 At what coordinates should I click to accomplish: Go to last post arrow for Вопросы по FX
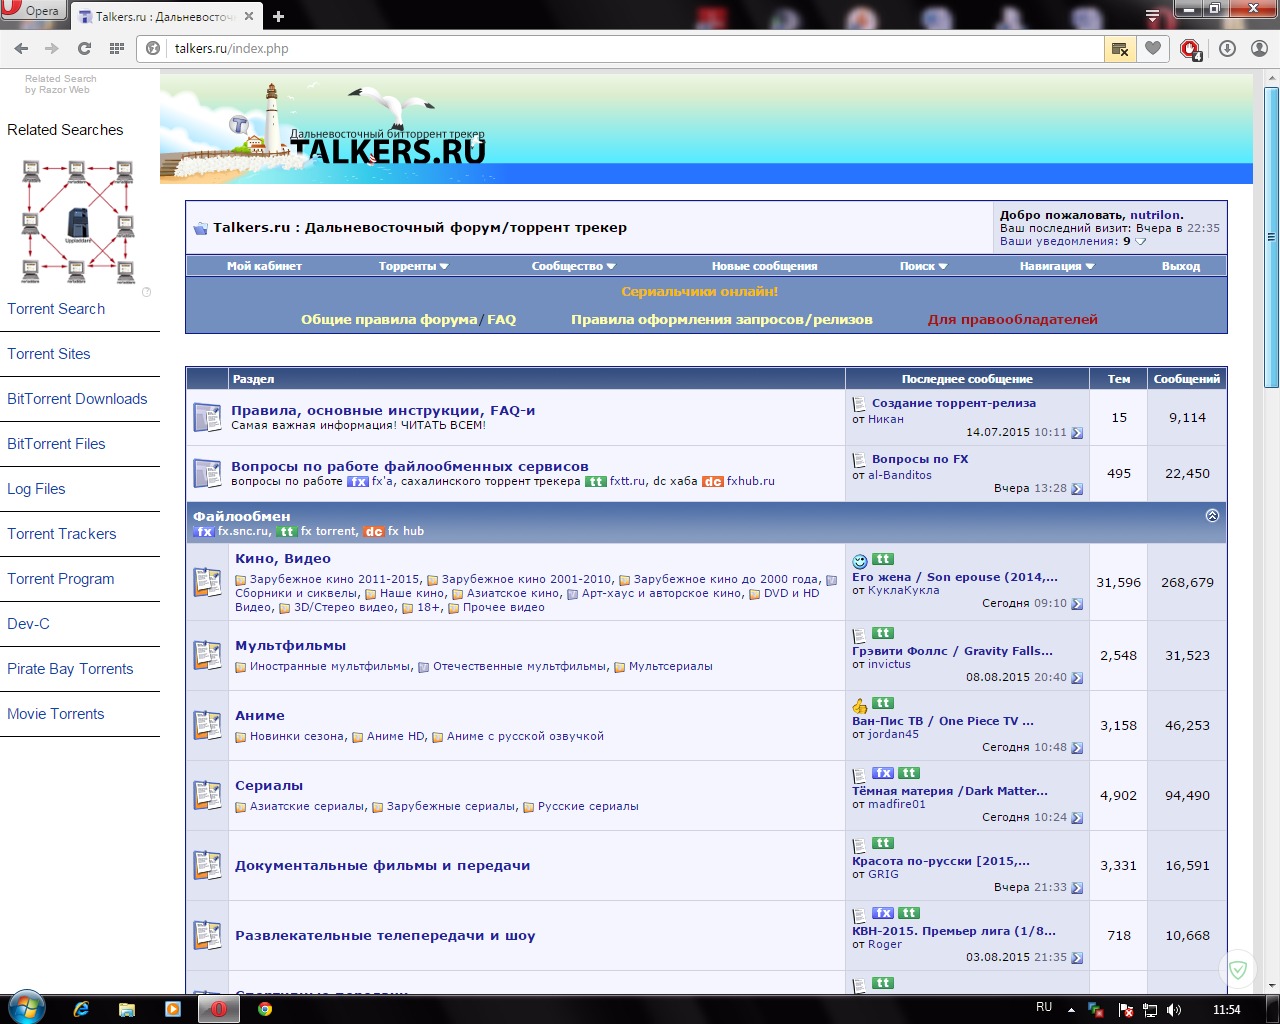[x=1077, y=489]
